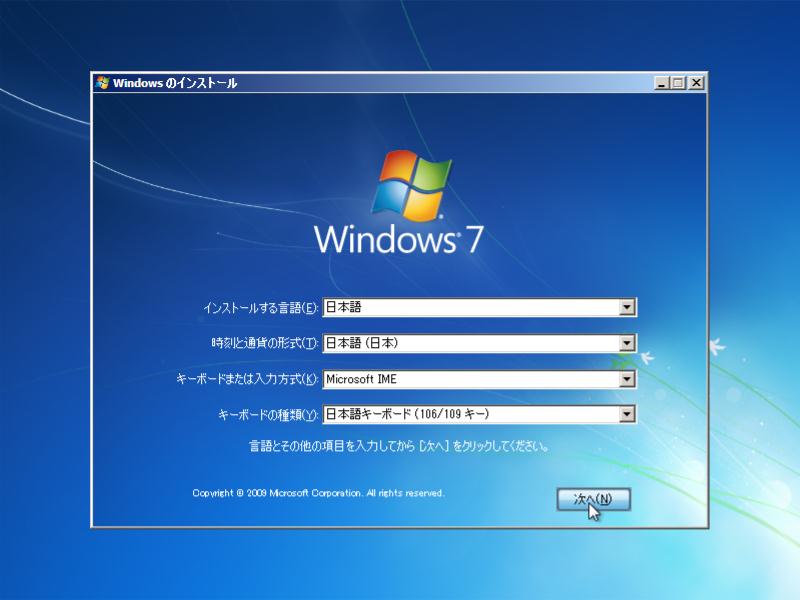The height and width of the screenshot is (600, 800).
Task: Expand the インストールする言語 dropdown arrow
Action: pyautogui.click(x=627, y=307)
